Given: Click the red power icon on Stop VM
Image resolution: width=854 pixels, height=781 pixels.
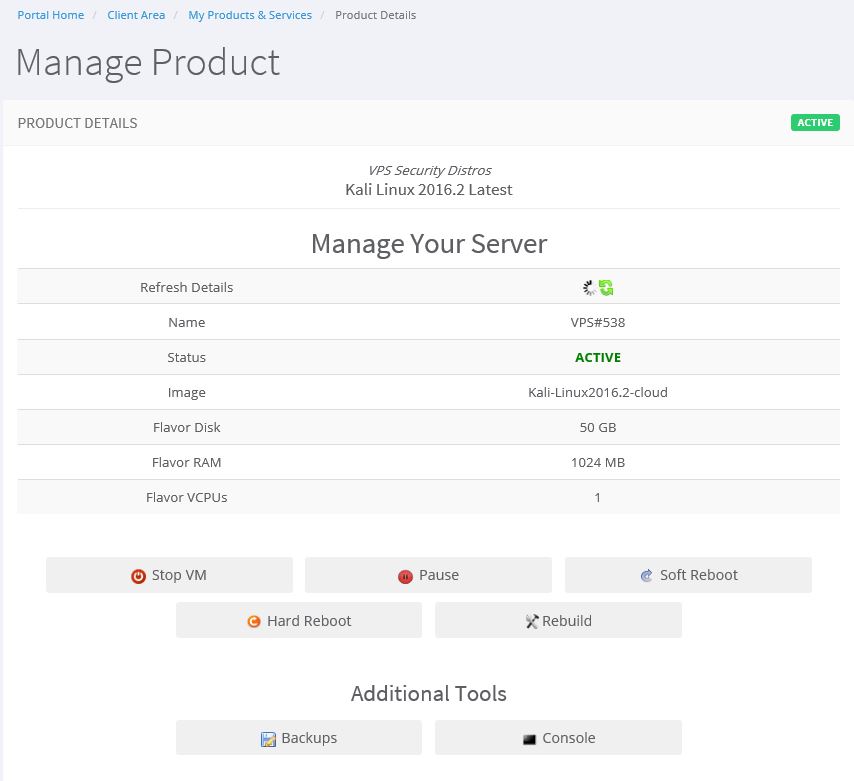Looking at the screenshot, I should coord(138,576).
